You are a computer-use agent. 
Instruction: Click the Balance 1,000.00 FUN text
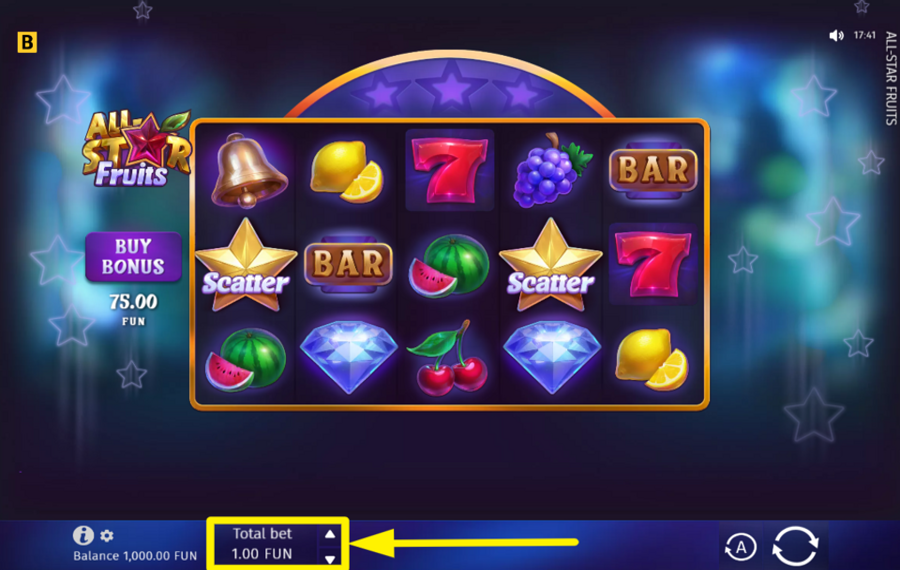coord(135,556)
